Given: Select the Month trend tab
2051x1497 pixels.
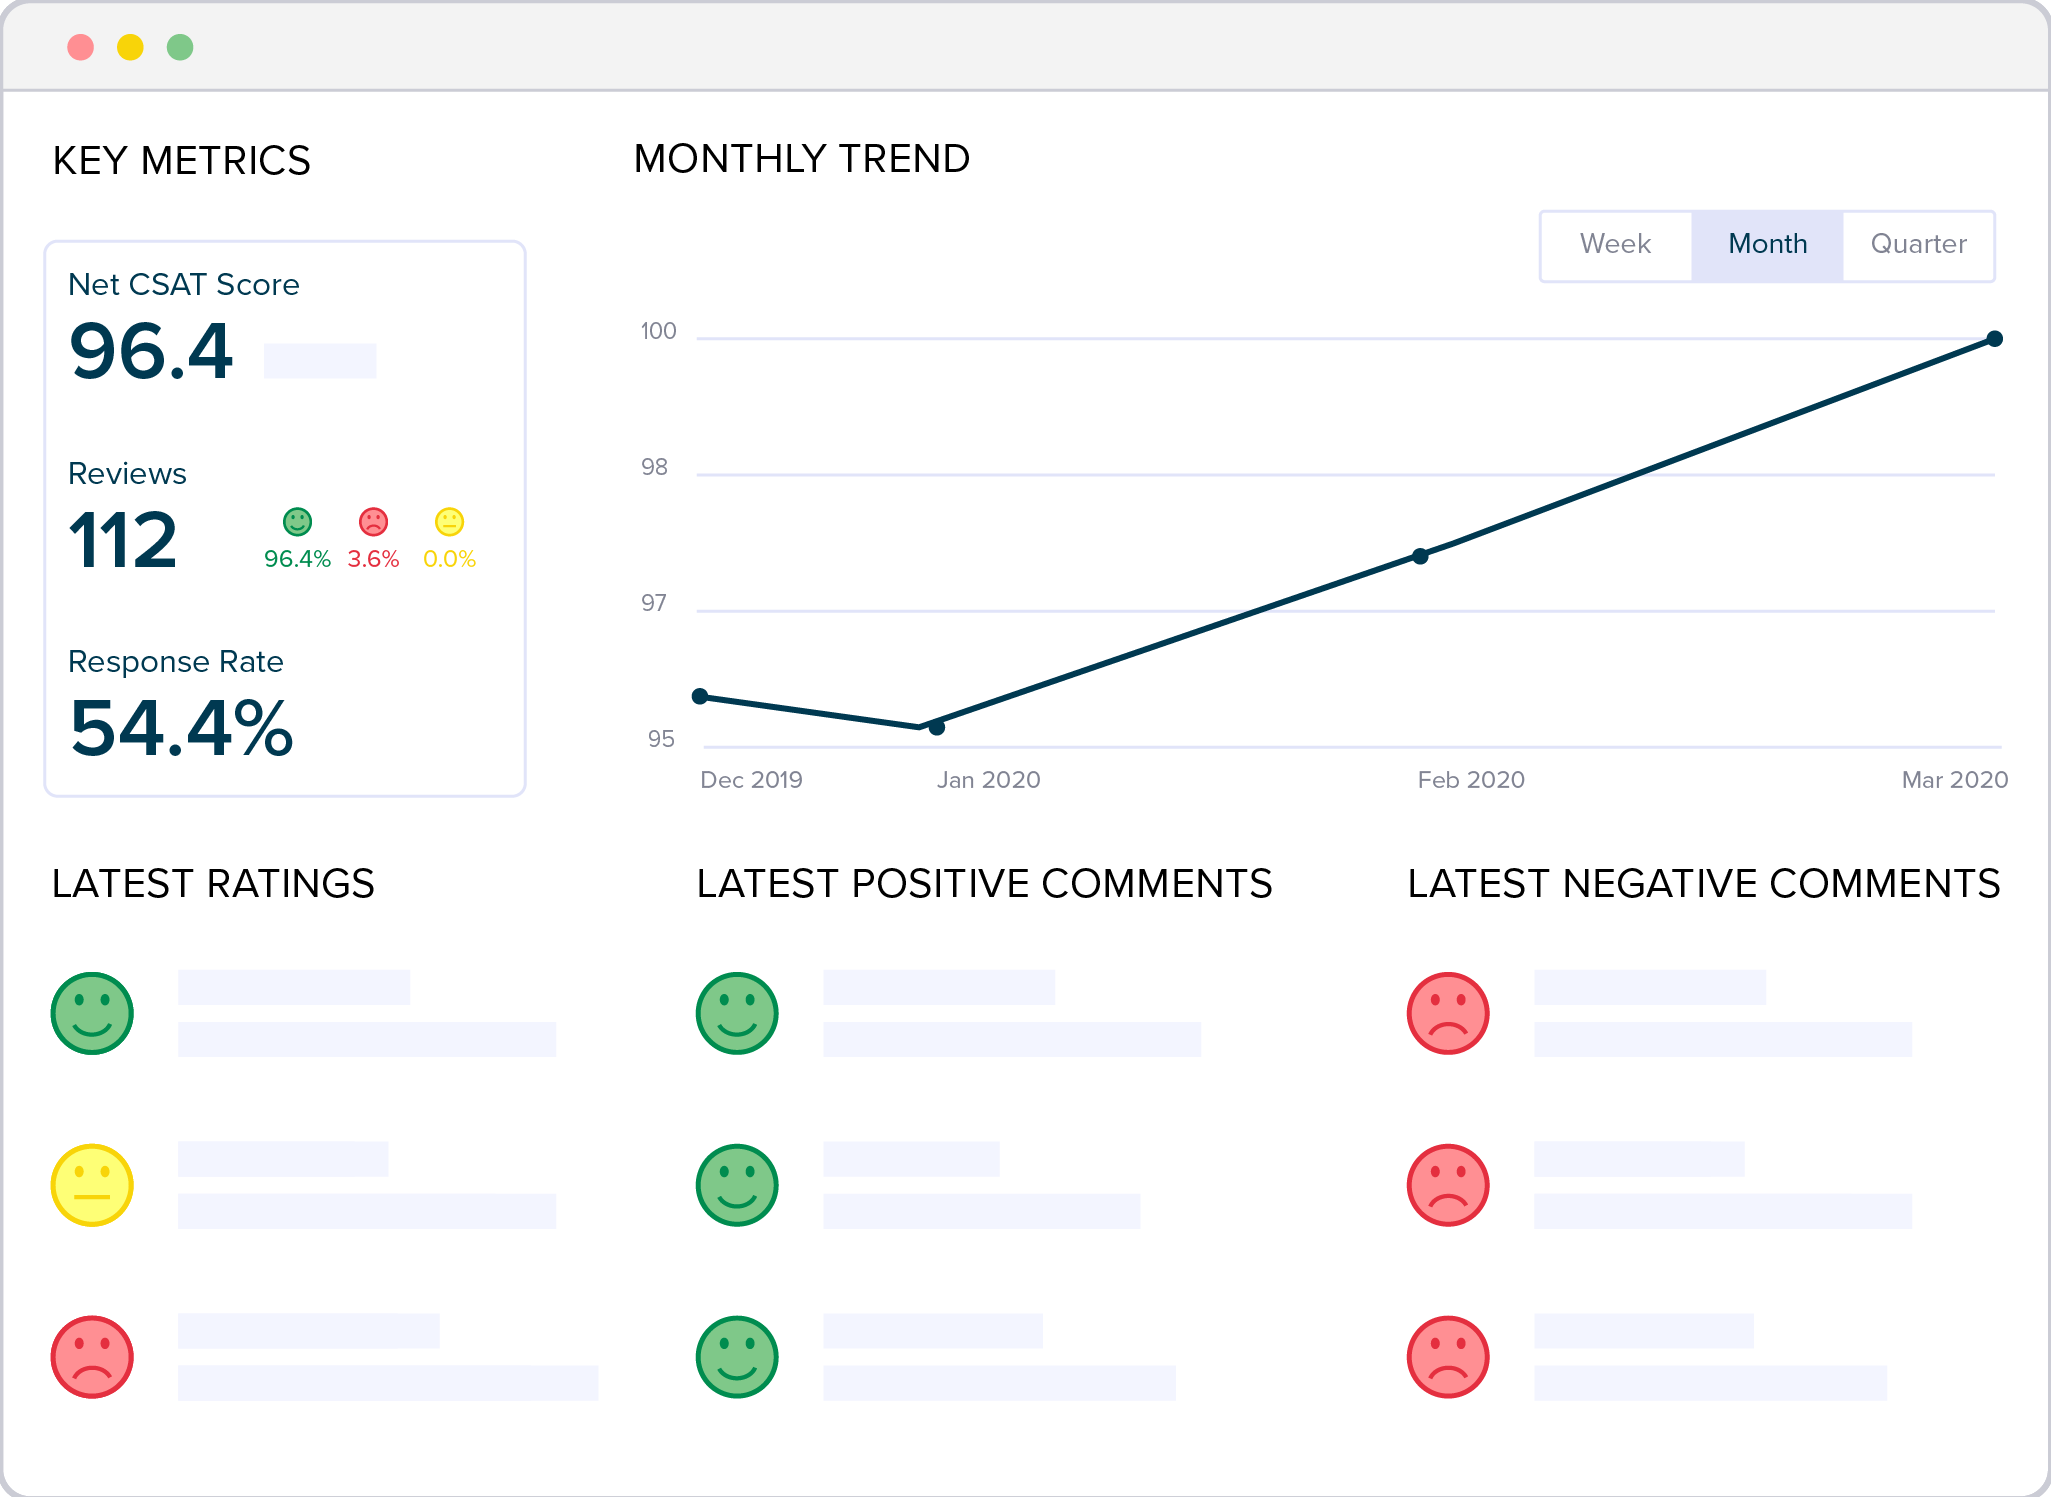Looking at the screenshot, I should coord(1767,245).
